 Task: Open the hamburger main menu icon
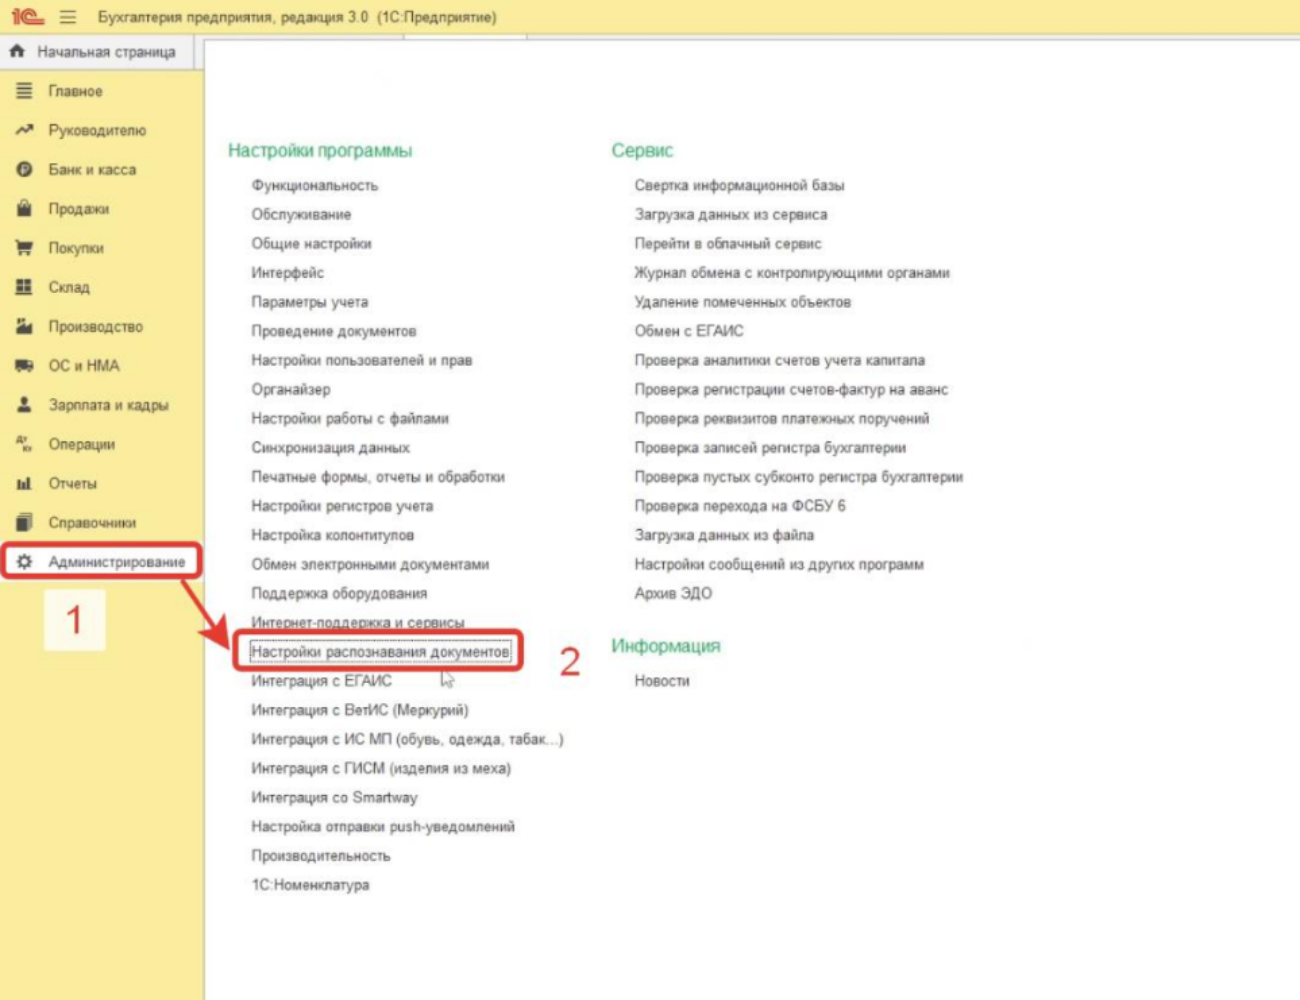(68, 17)
